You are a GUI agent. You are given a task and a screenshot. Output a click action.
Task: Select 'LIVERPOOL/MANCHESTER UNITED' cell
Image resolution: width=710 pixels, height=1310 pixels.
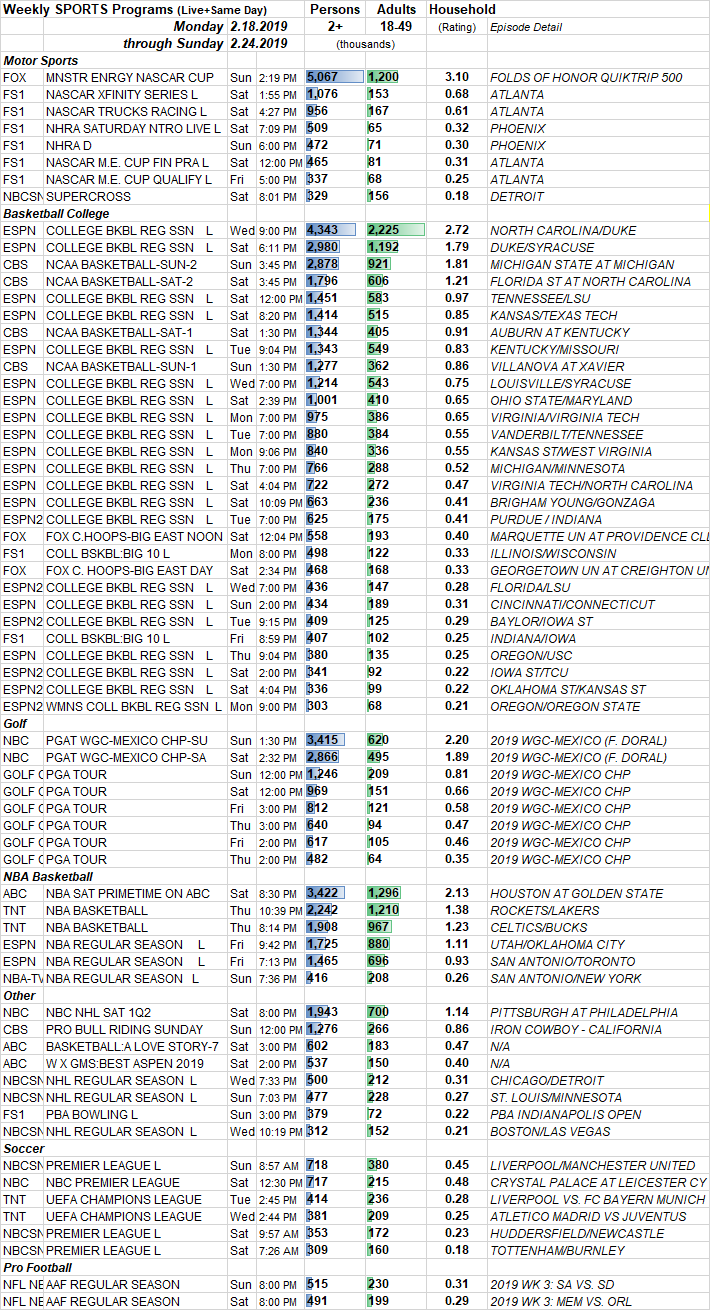coord(592,1165)
